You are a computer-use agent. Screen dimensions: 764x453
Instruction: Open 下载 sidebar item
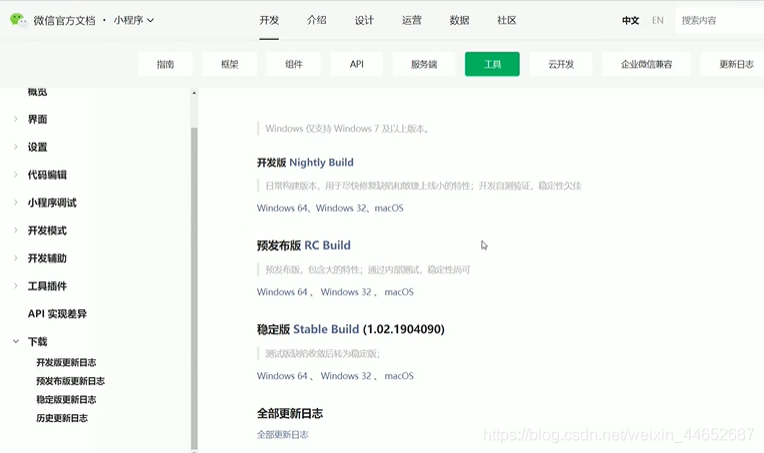pos(38,341)
